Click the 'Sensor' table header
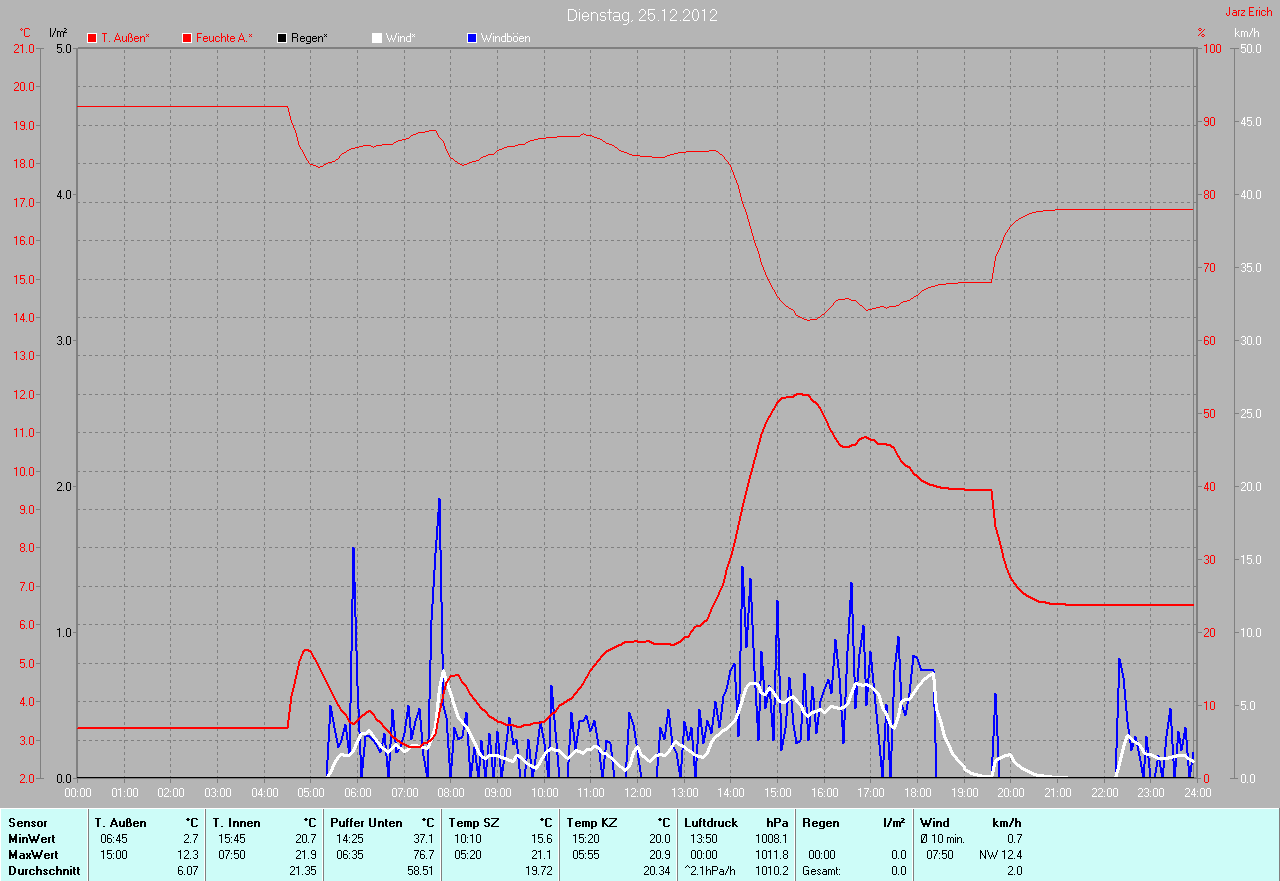 [x=27, y=823]
